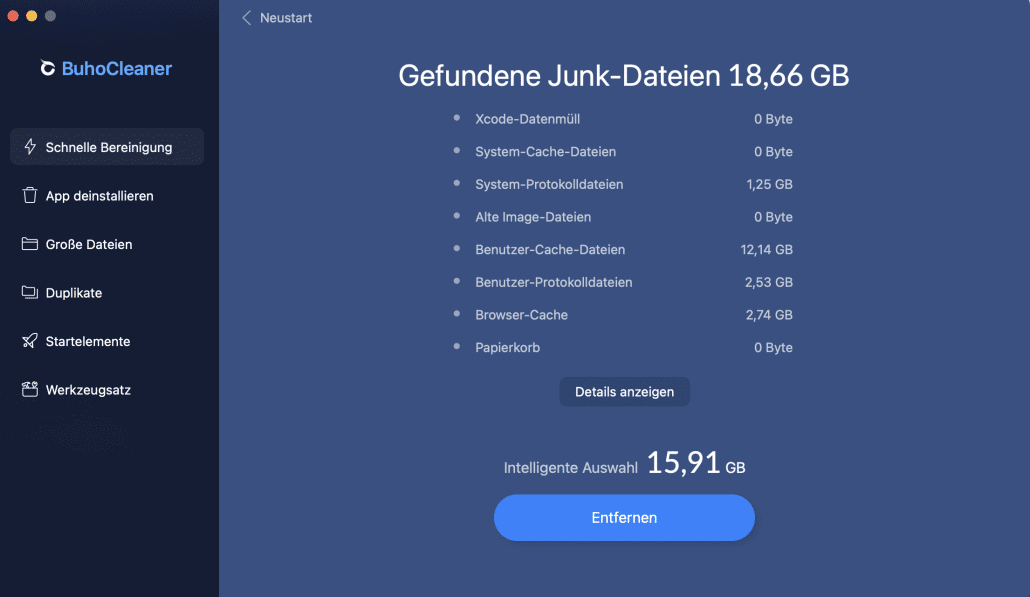The width and height of the screenshot is (1030, 597).
Task: Open Duplikate via its stacked folders icon
Action: click(30, 293)
